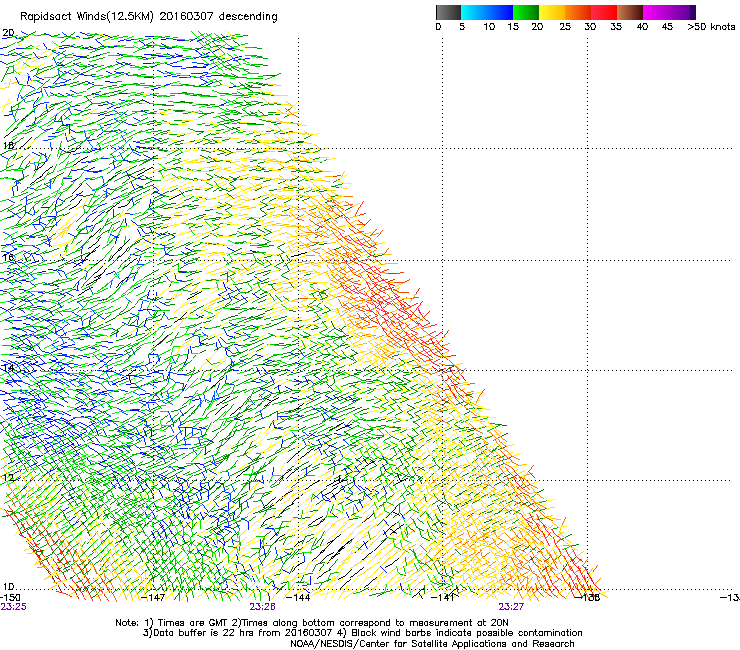Click the '35' label under color scale
This screenshot has width=740, height=650.
616,26
